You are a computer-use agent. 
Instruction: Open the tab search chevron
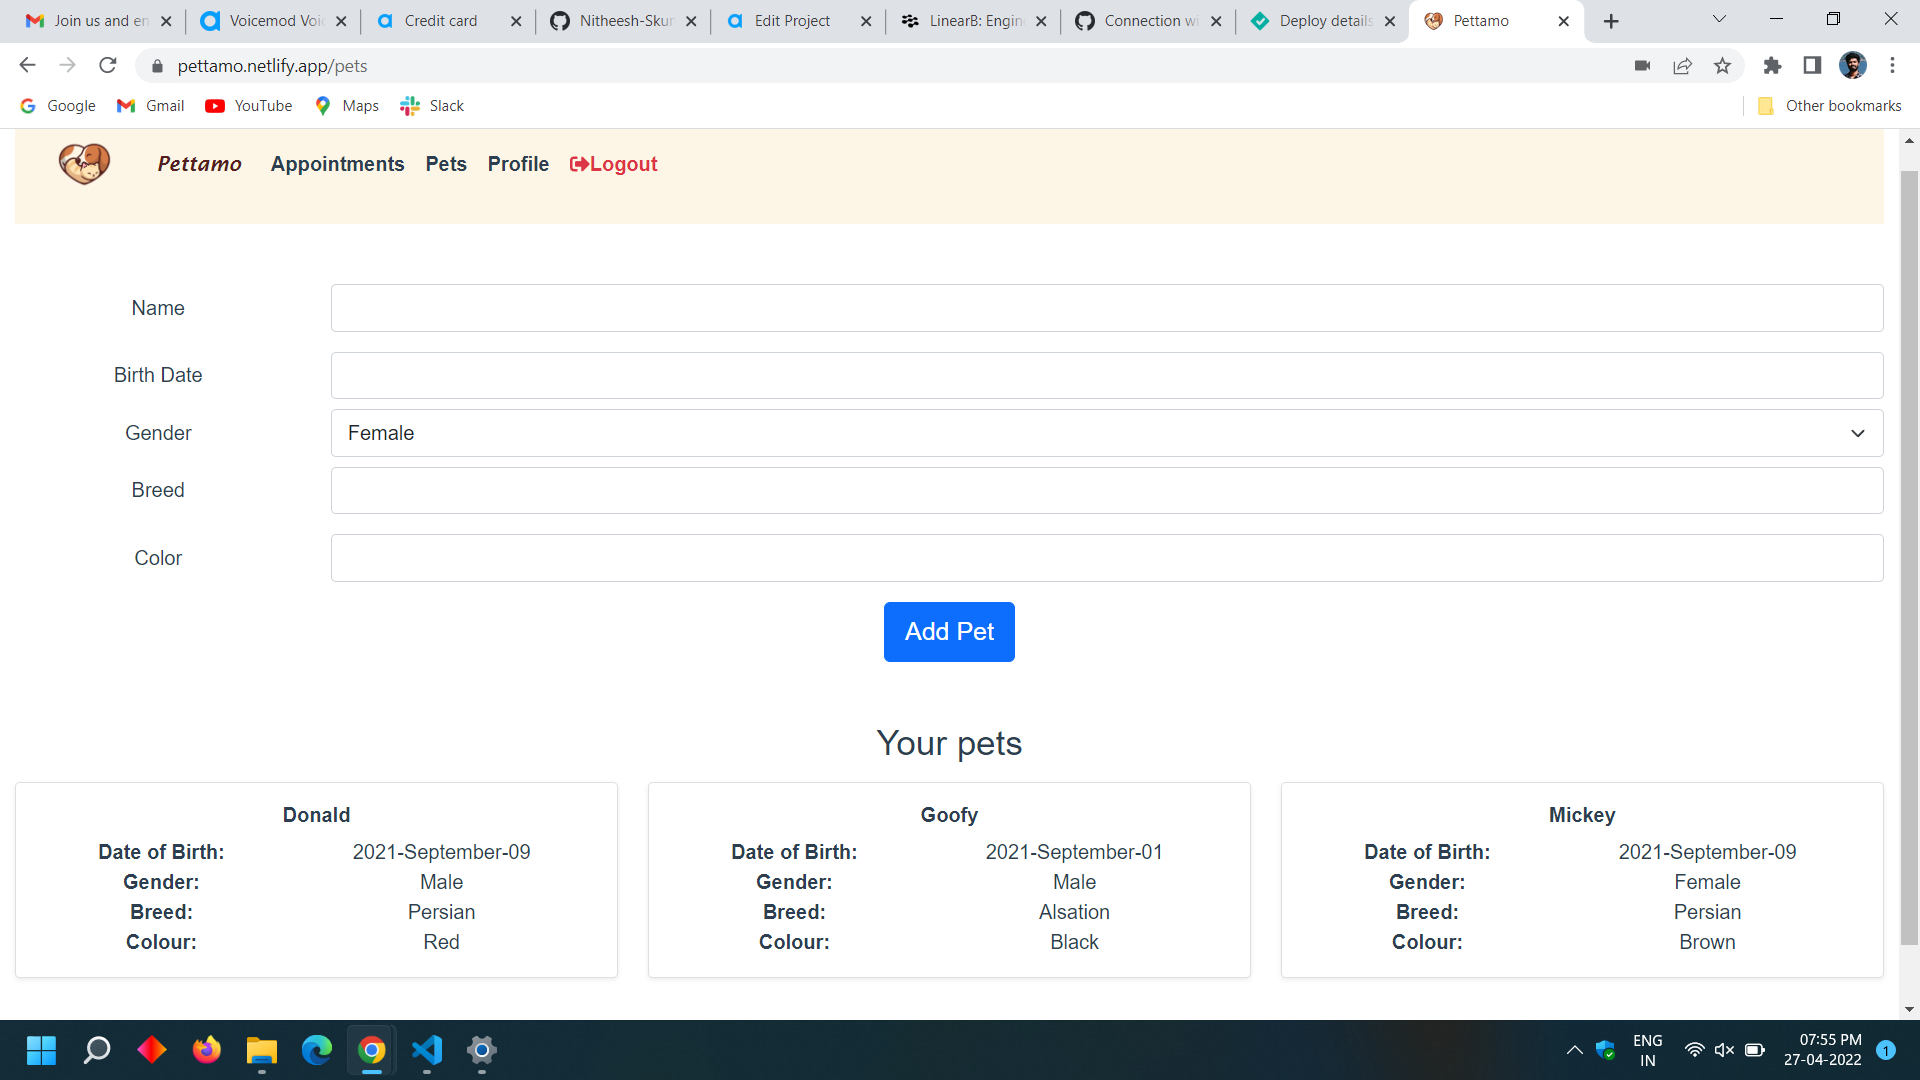1719,20
